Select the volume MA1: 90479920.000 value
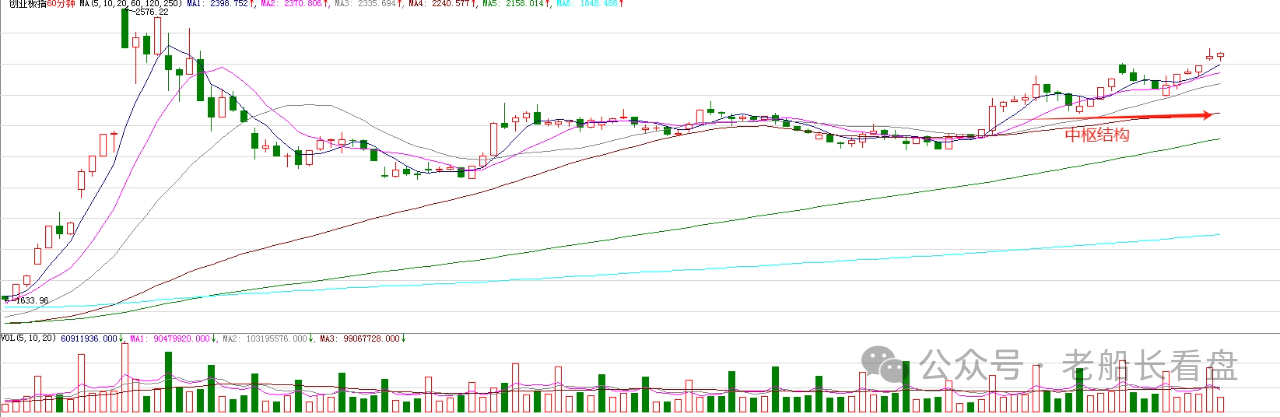 click(x=170, y=338)
